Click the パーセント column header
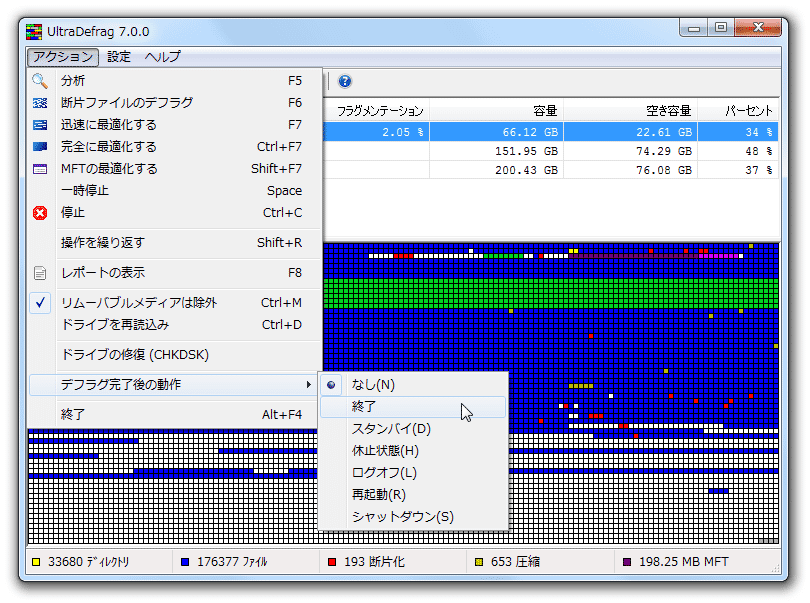 pos(738,111)
